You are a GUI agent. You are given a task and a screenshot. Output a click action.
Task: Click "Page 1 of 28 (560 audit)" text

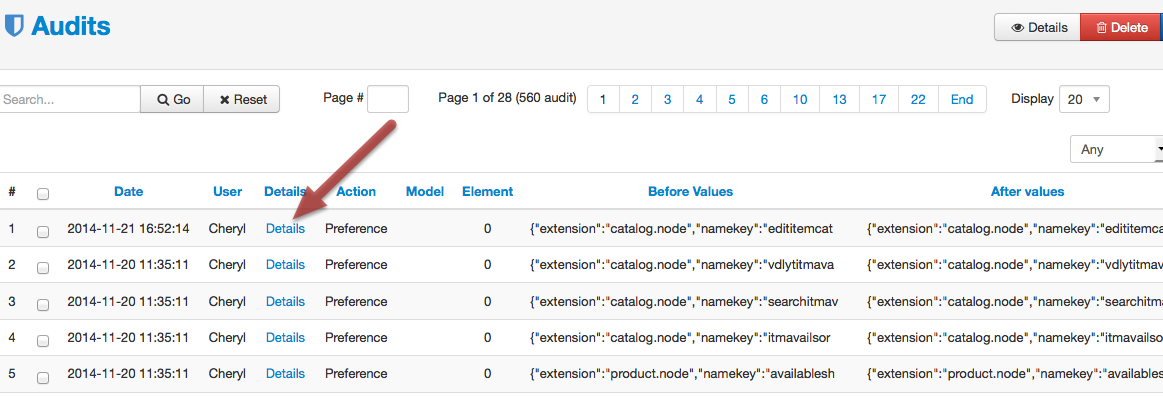click(507, 98)
